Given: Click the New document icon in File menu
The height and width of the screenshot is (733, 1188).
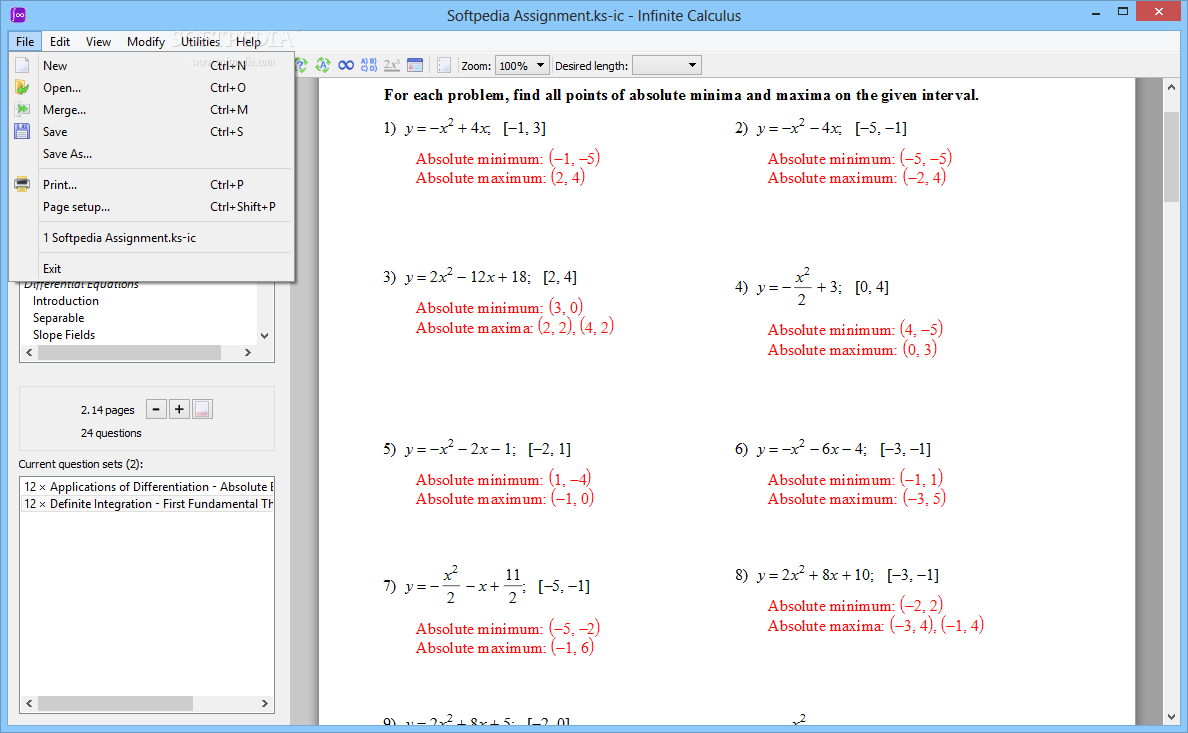Looking at the screenshot, I should pyautogui.click(x=23, y=65).
